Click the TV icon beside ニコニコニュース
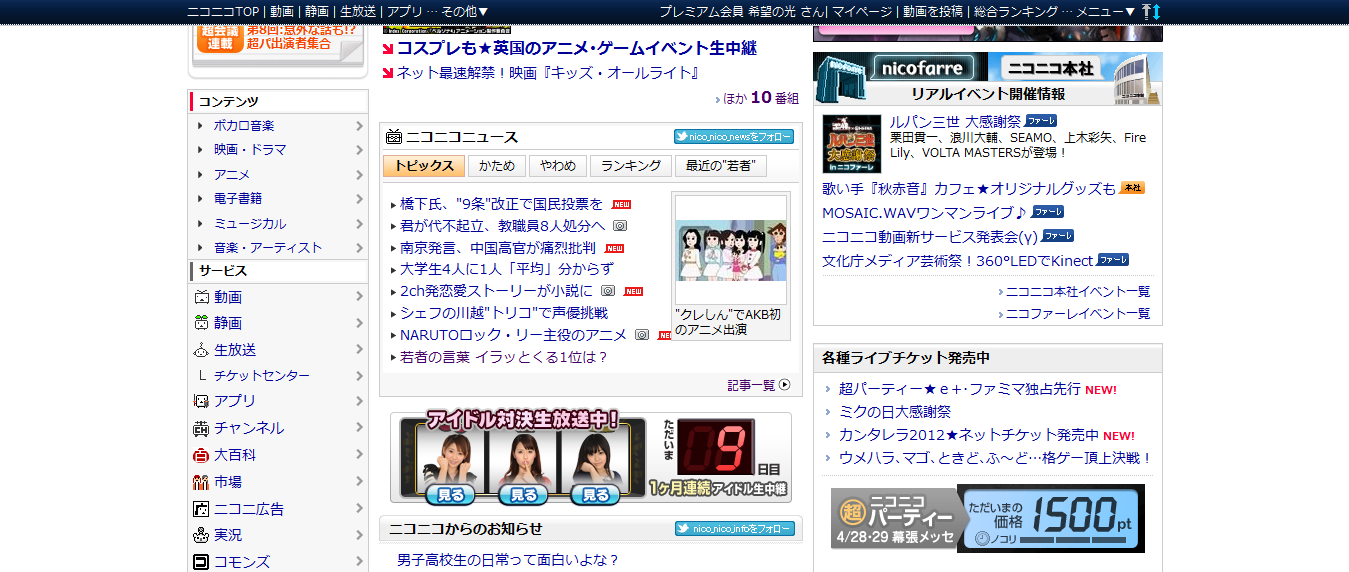1349x572 pixels. [394, 137]
